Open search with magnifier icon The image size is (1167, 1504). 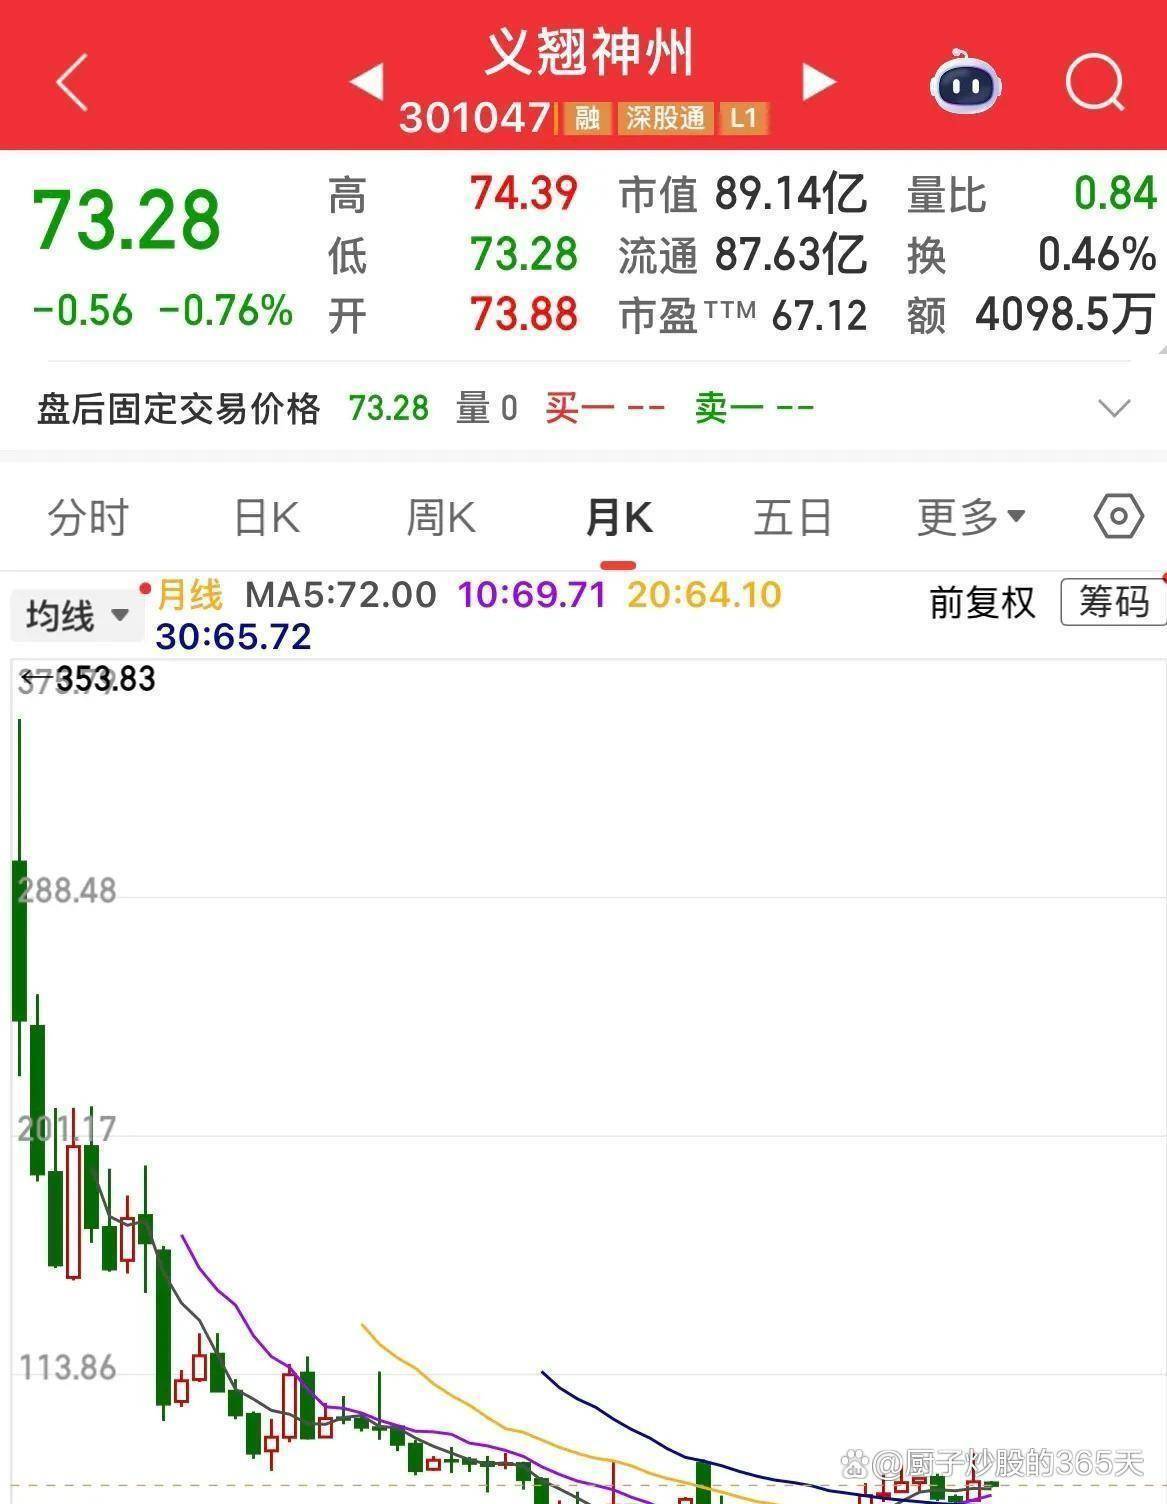1095,83
